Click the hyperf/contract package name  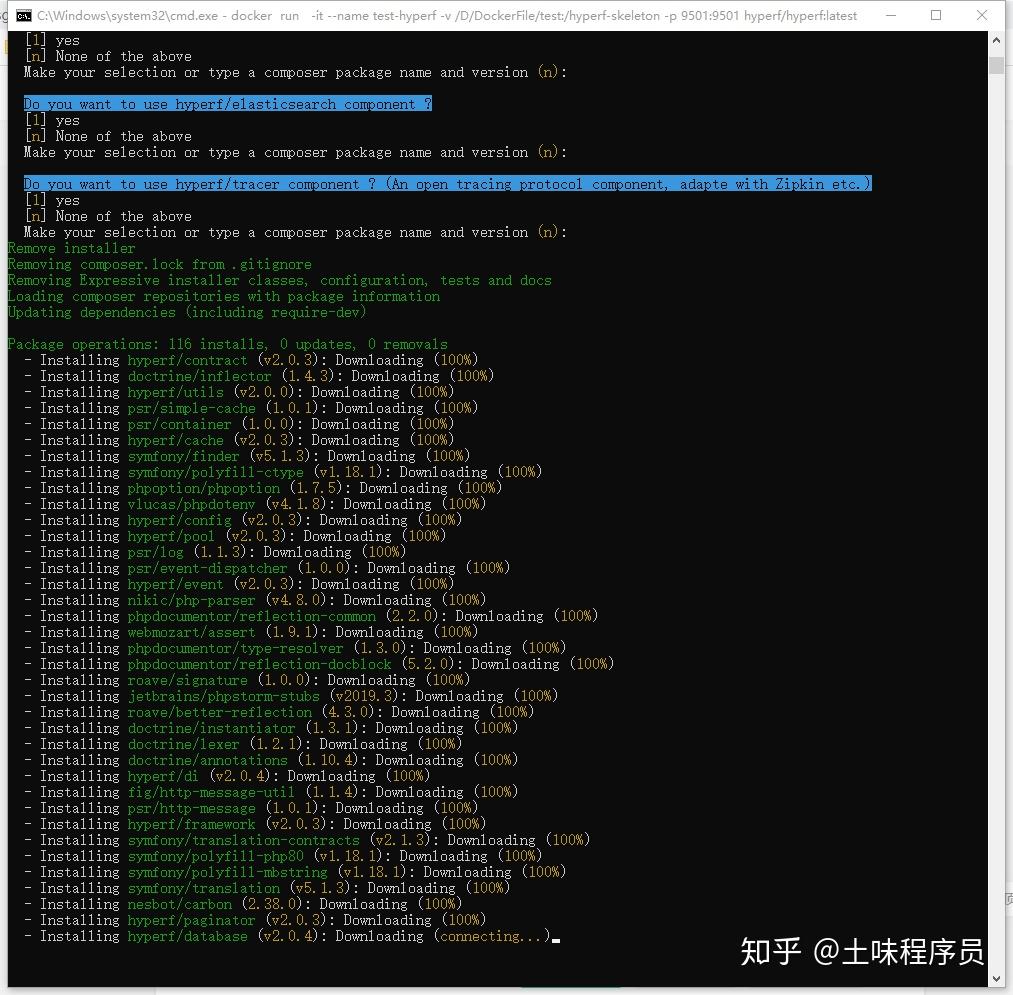(188, 359)
